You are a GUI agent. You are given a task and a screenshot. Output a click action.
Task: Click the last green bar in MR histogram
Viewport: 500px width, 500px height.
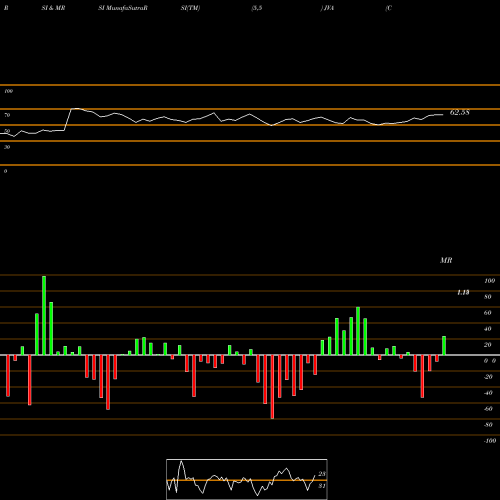click(x=444, y=345)
